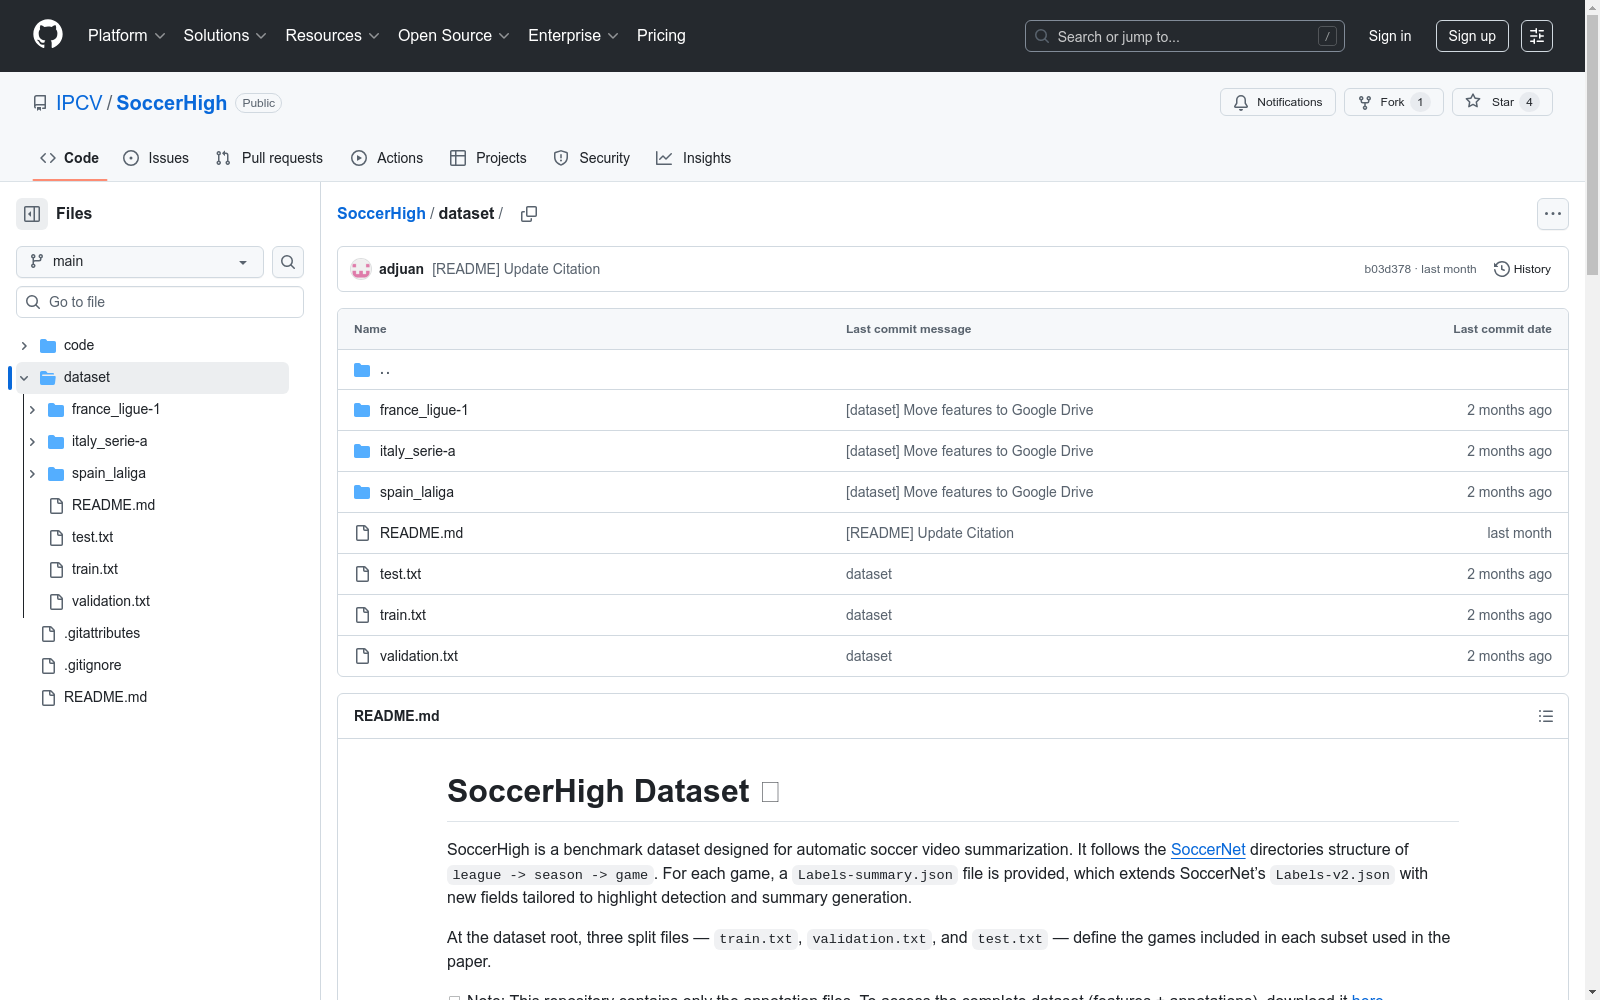Screen dimensions: 1600x1000
Task: Click the star icon to star repository
Action: point(1473,102)
